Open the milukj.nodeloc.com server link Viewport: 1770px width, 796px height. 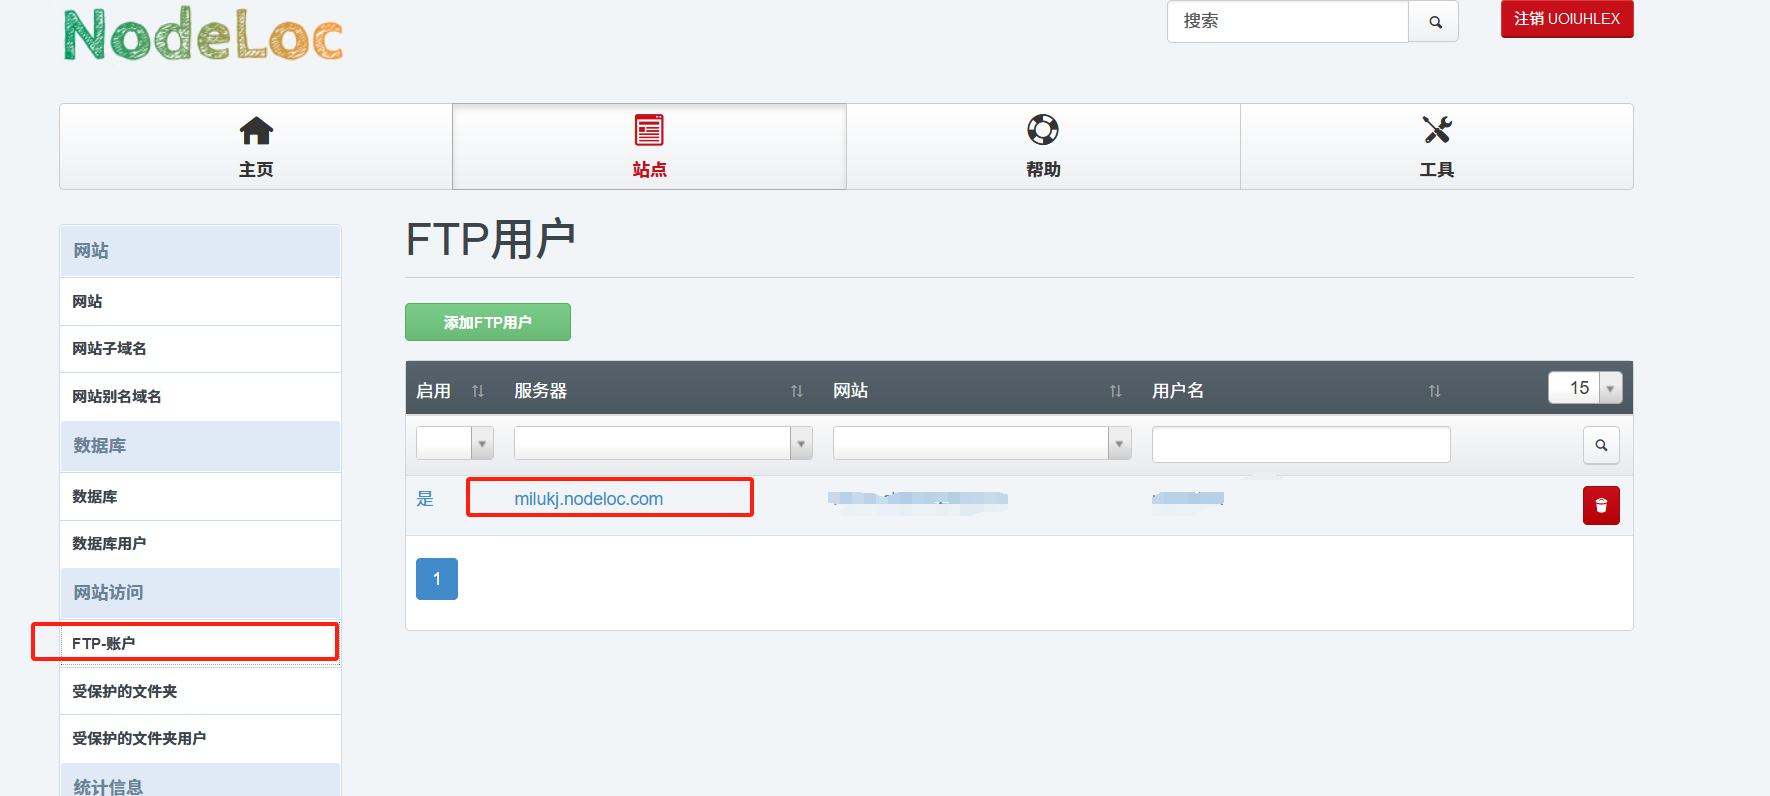pyautogui.click(x=588, y=499)
